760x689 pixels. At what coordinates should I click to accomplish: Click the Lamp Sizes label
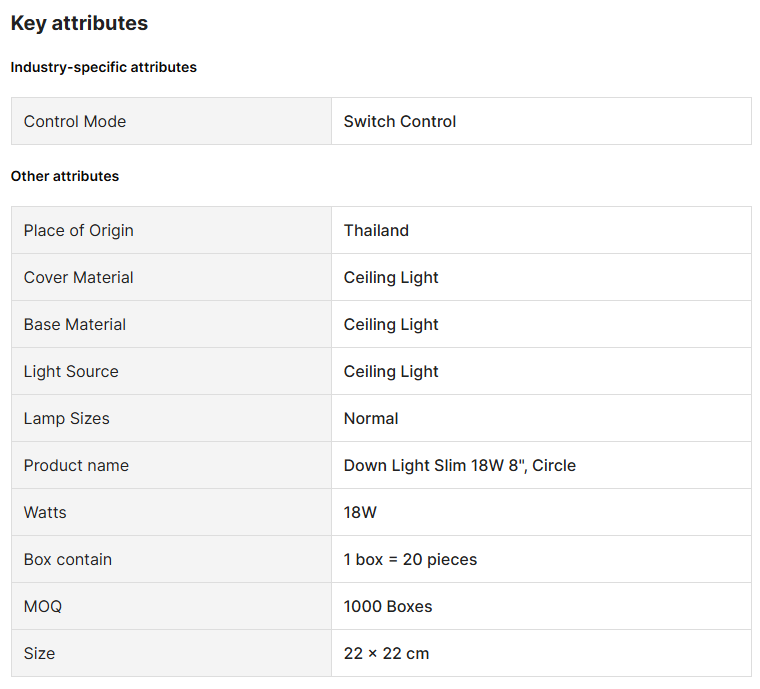(x=67, y=418)
